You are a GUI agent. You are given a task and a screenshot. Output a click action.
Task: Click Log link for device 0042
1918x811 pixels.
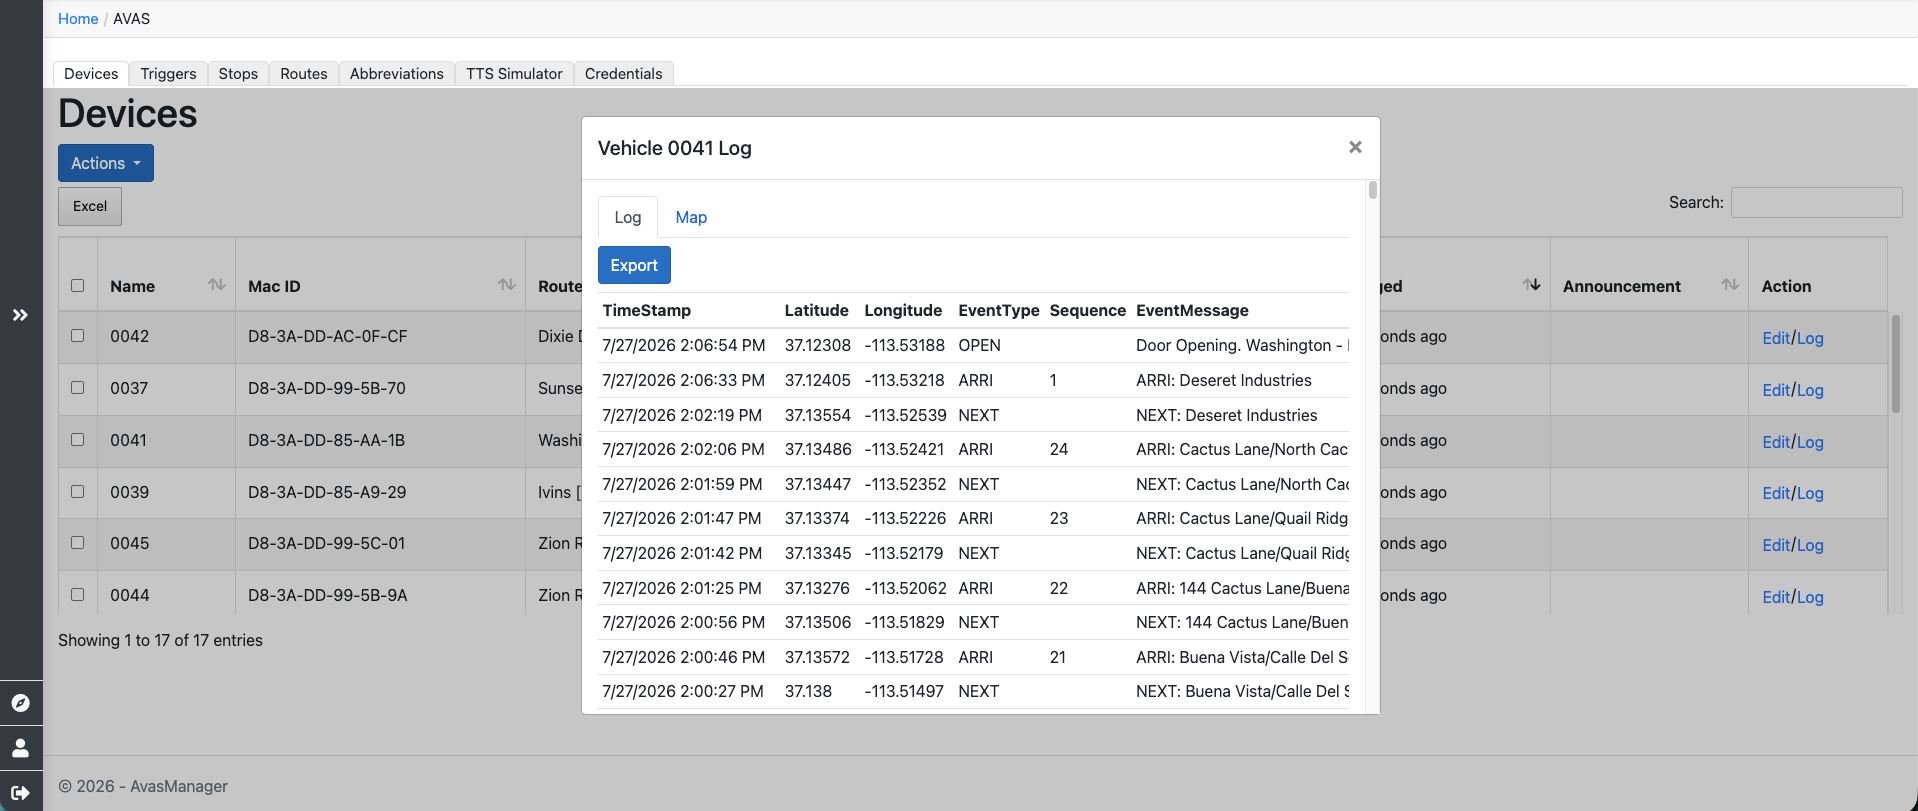point(1810,338)
